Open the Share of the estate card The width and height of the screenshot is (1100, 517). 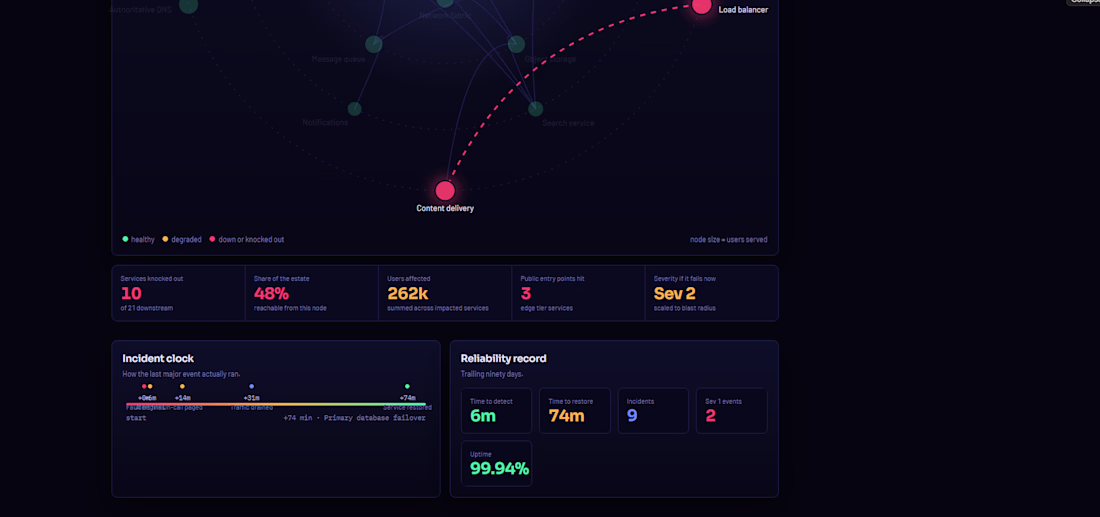pos(312,293)
